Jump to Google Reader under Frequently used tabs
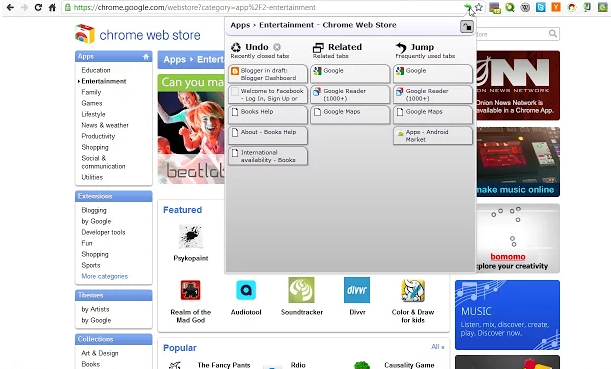Viewport: 611px width, 369px height. click(433, 95)
